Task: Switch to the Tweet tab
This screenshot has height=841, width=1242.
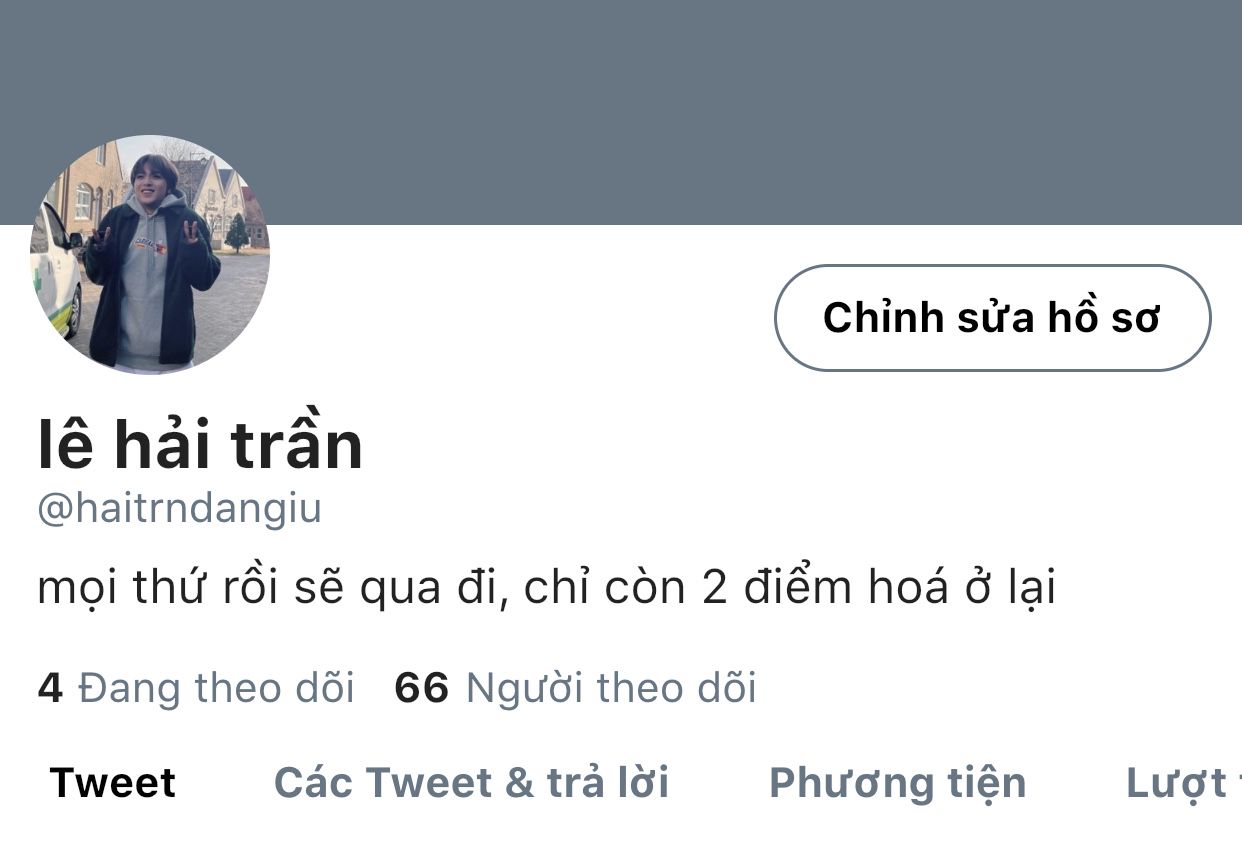Action: [113, 783]
